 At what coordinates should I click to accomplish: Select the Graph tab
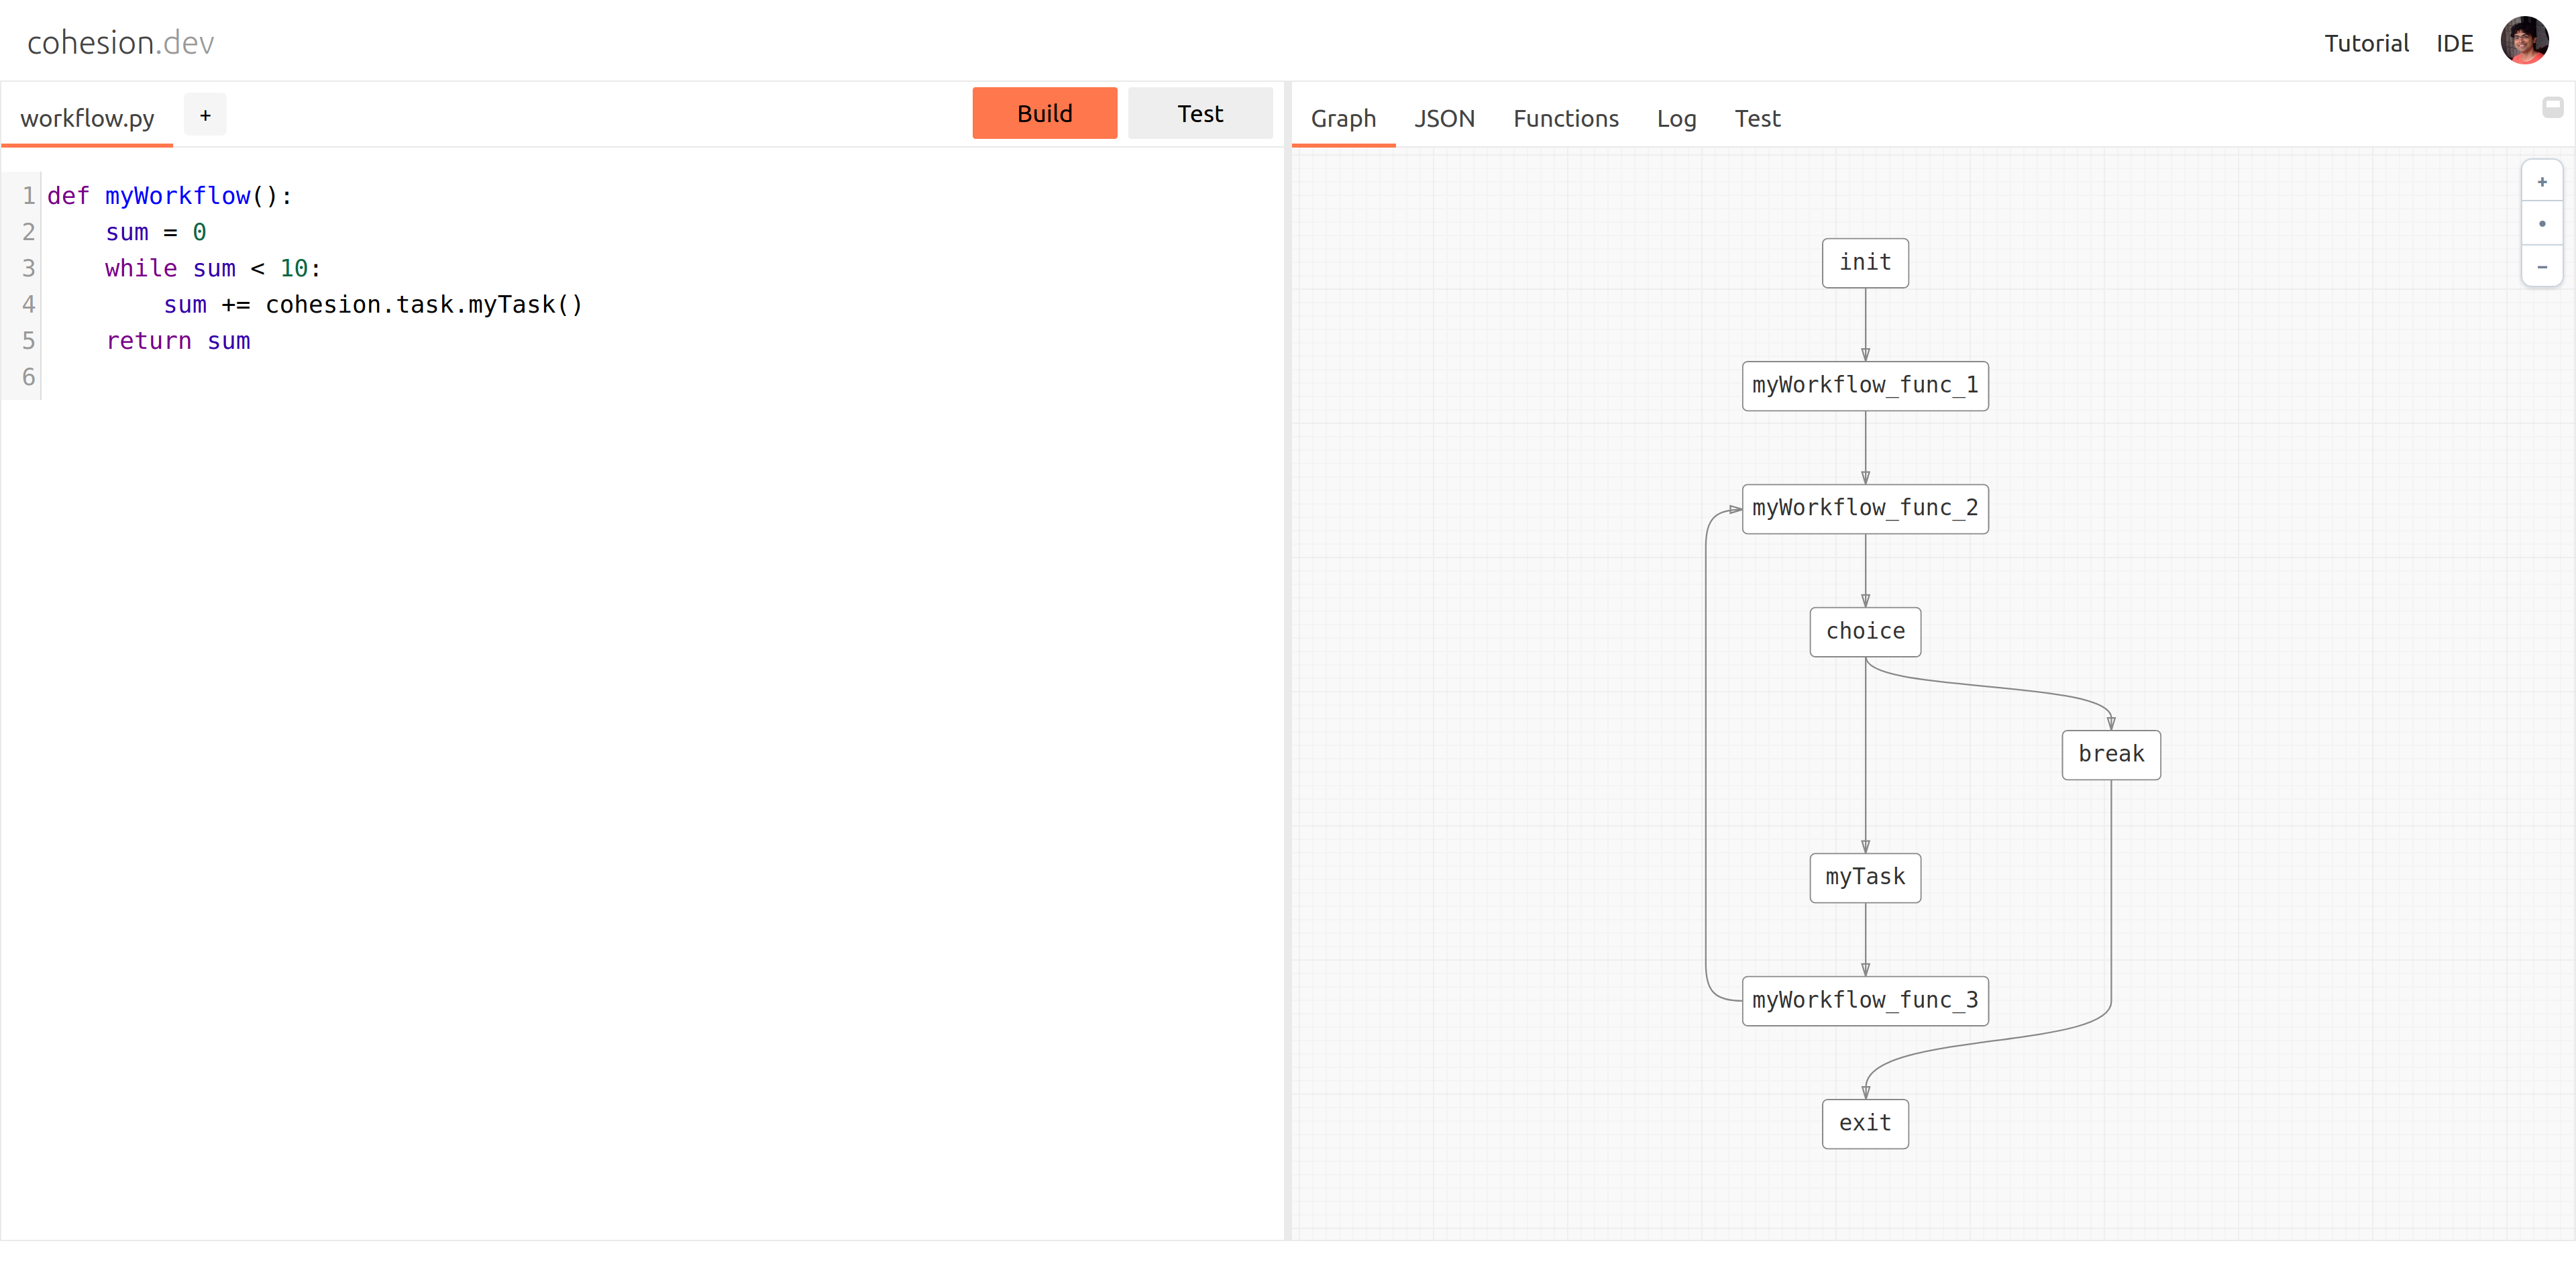[x=1342, y=119]
